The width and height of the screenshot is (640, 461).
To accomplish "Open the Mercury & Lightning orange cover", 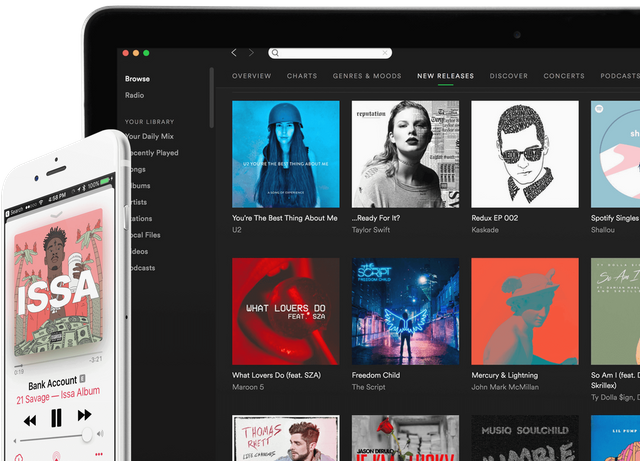I will (x=525, y=311).
